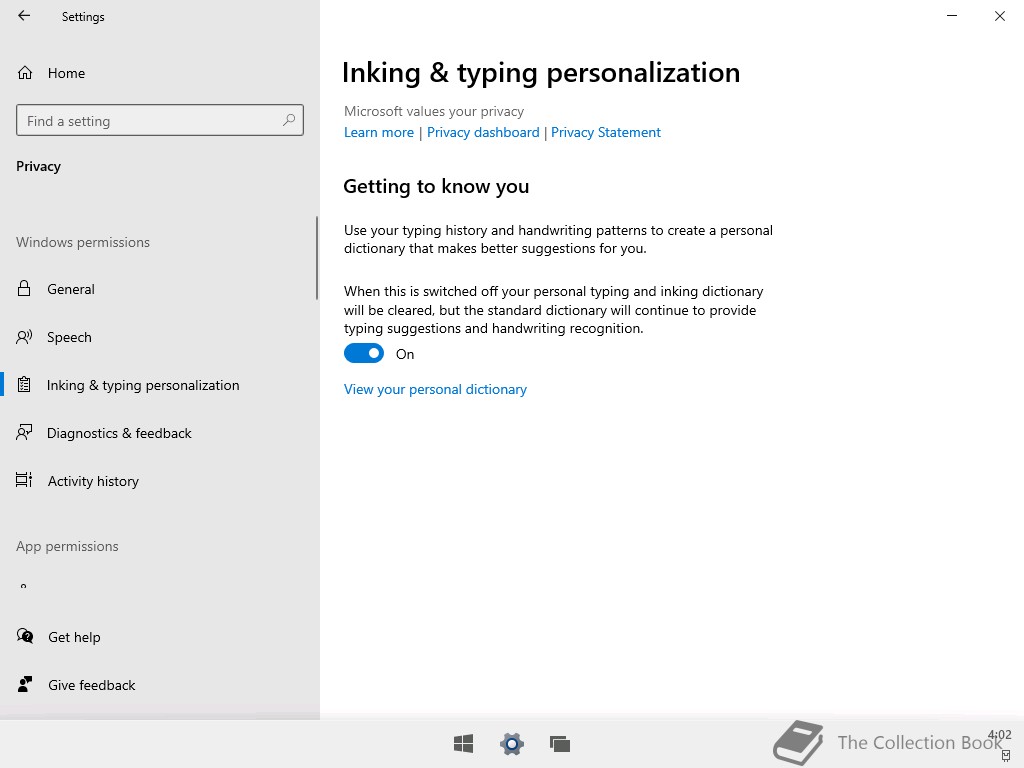
Task: Open the Privacy Statement link
Action: point(605,132)
